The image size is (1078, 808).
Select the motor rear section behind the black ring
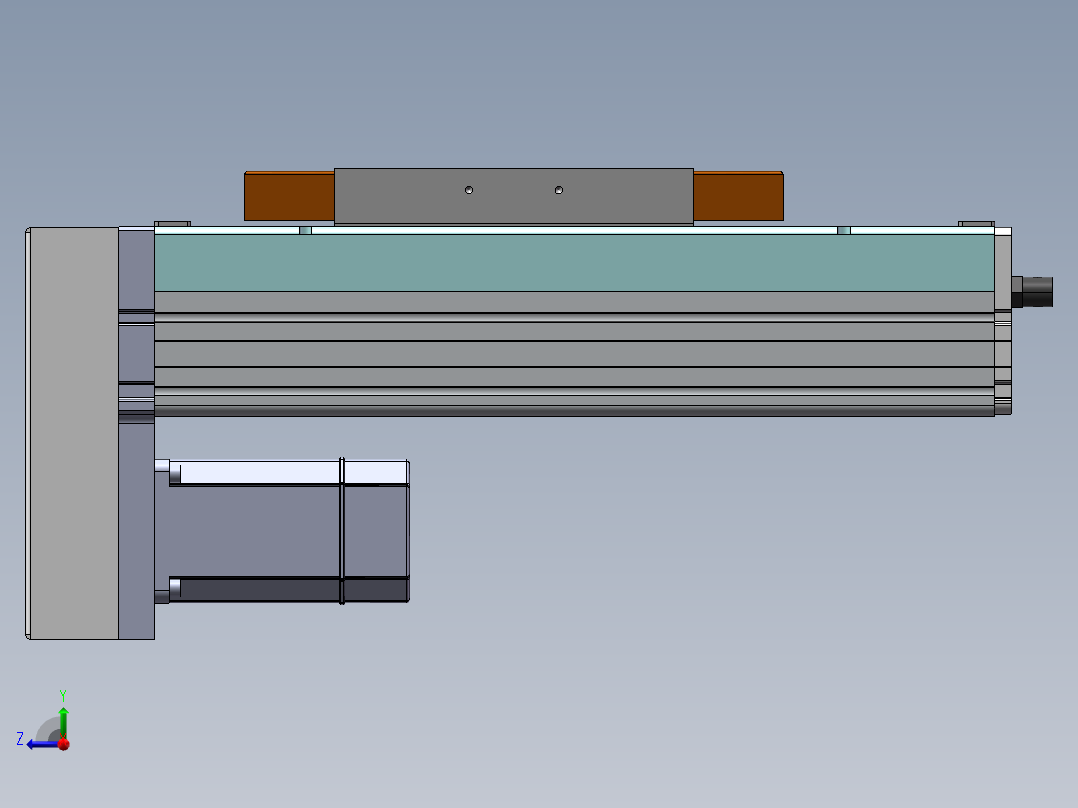tap(376, 531)
